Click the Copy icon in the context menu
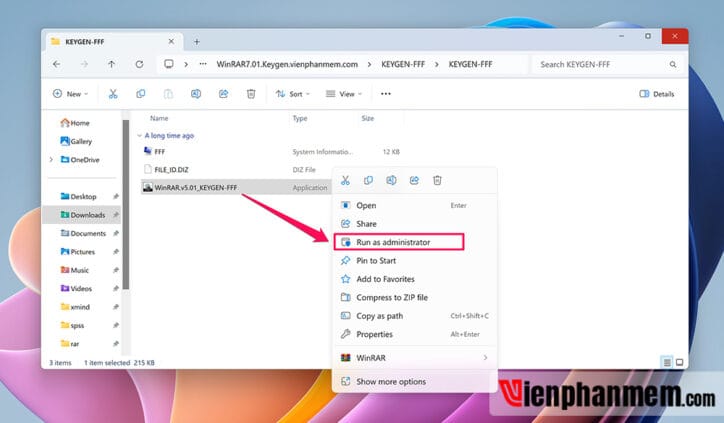 [x=368, y=180]
